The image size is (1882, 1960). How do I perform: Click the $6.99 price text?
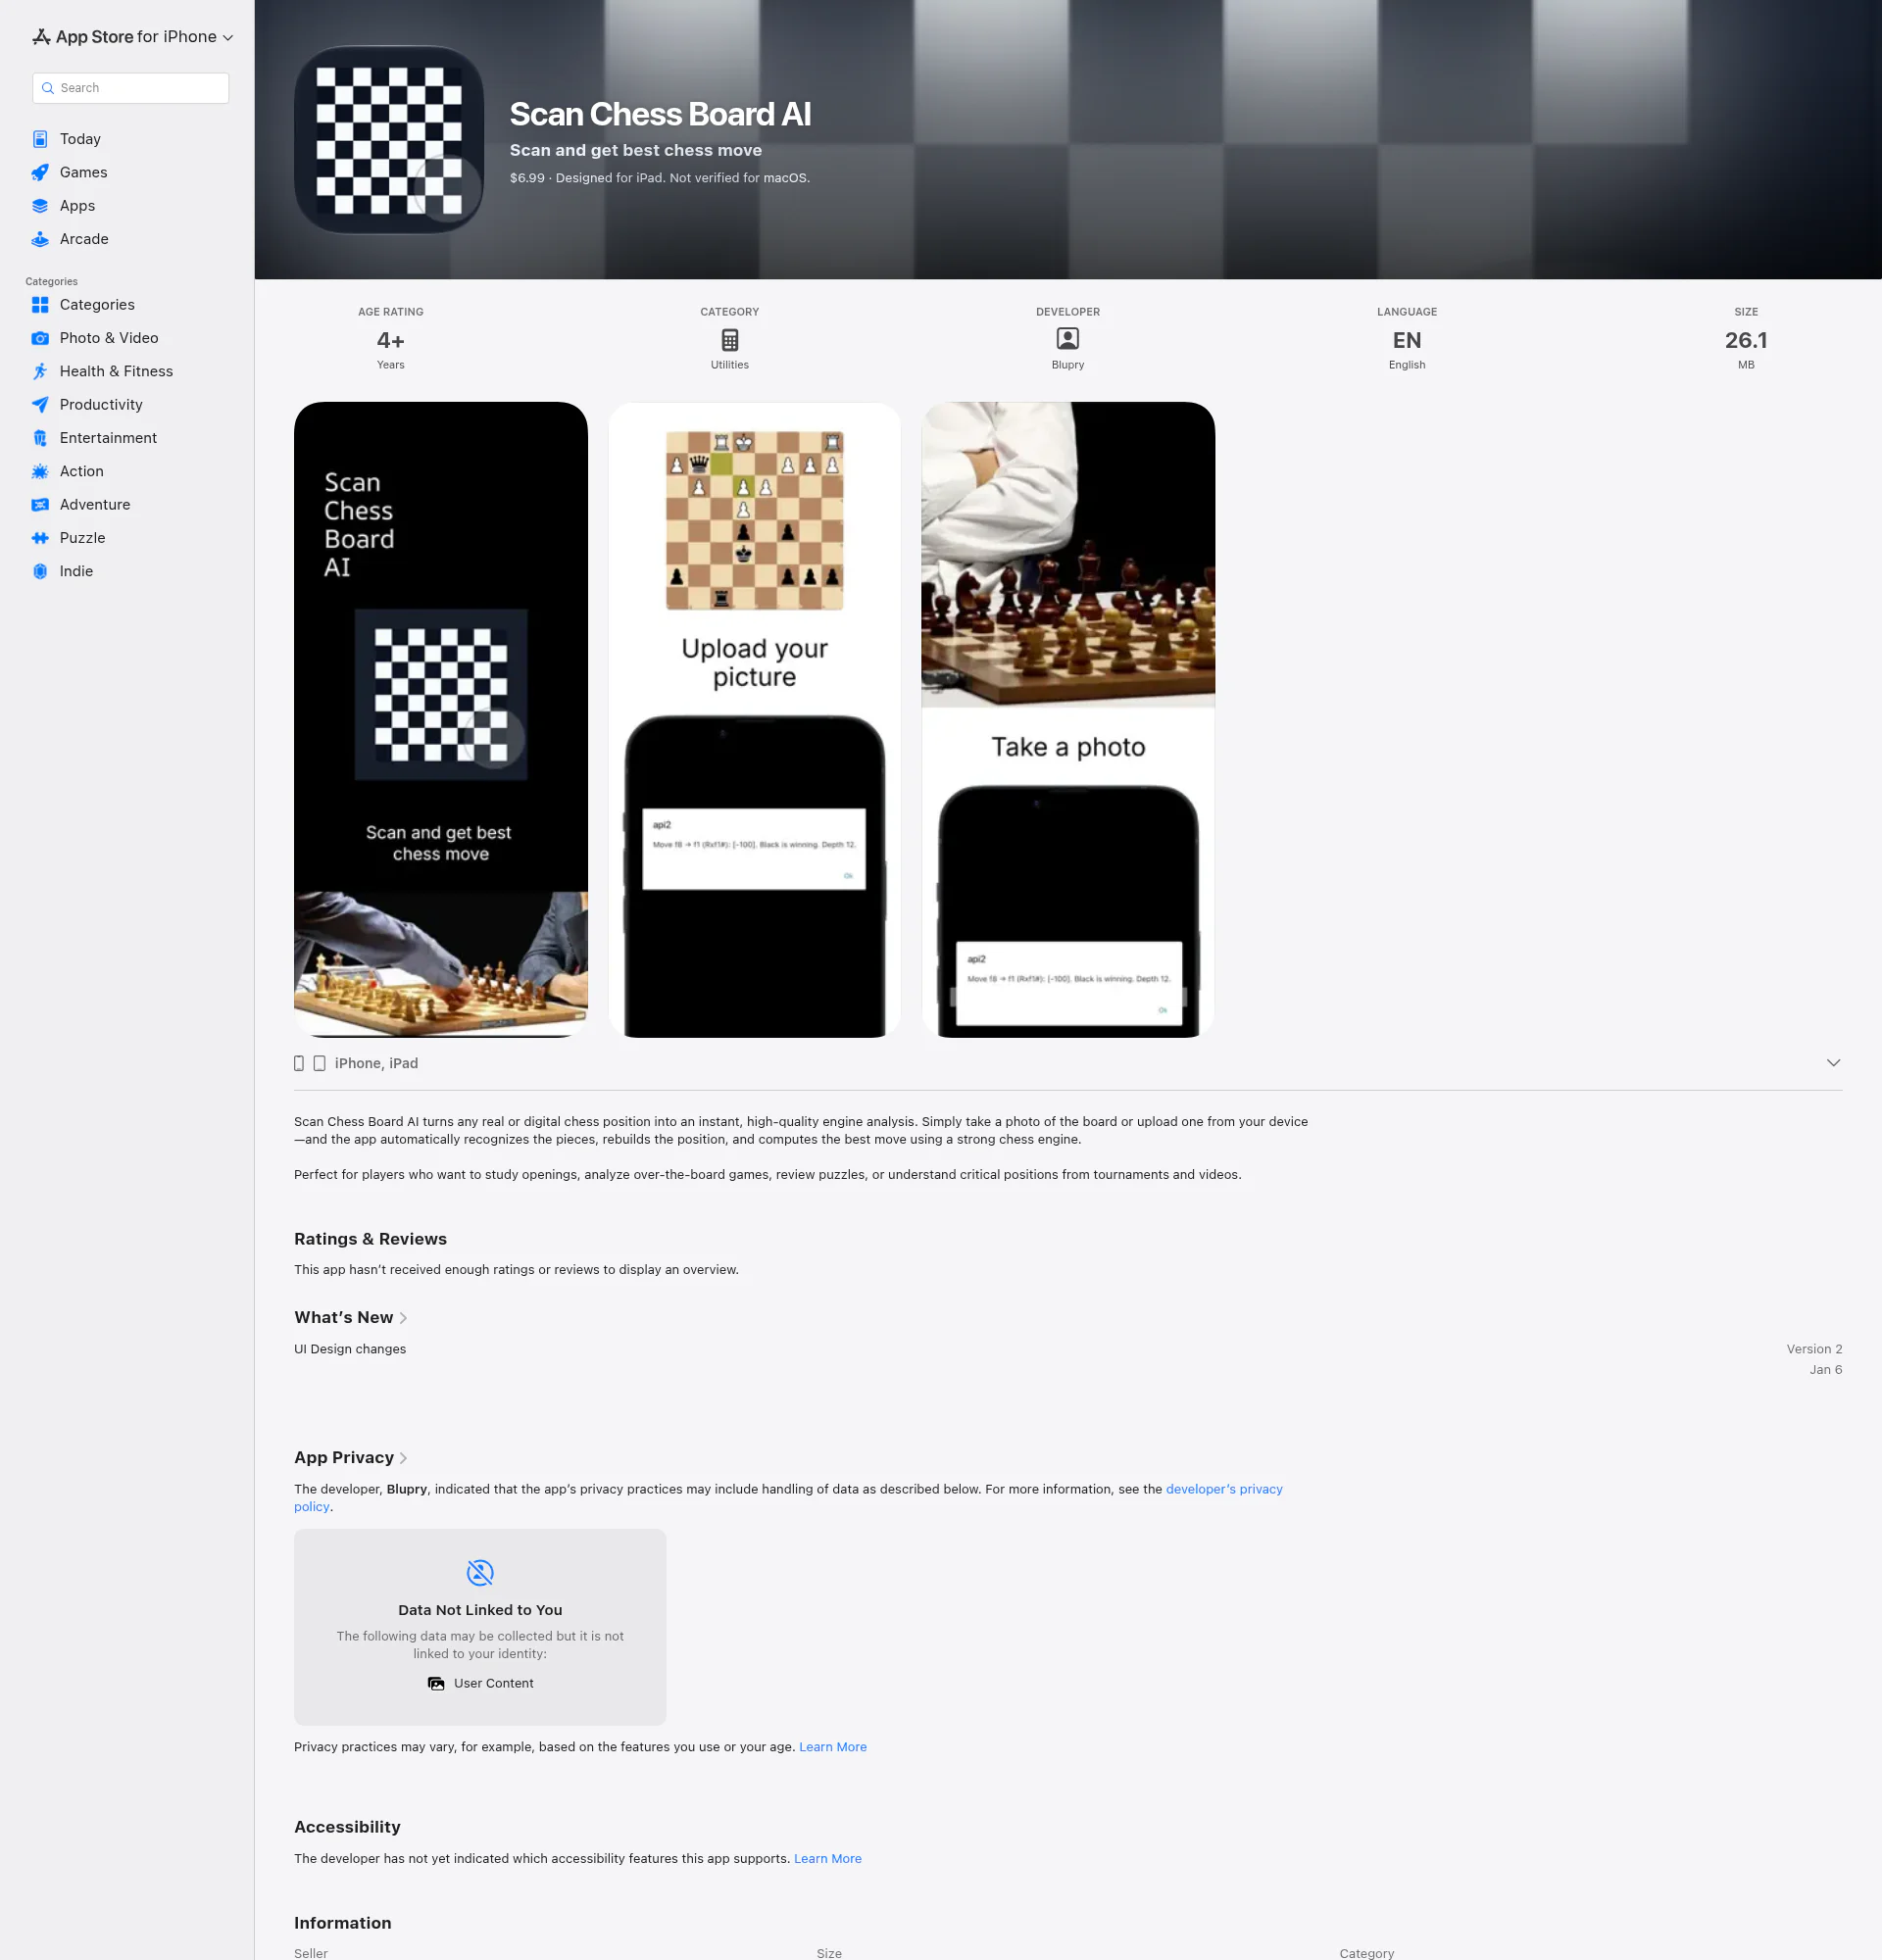pos(527,178)
